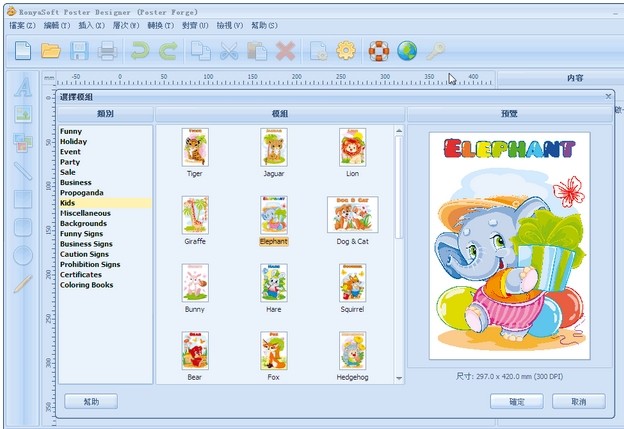The image size is (624, 429).
Task: Open the 轉換 (T) menu
Action: [161, 25]
